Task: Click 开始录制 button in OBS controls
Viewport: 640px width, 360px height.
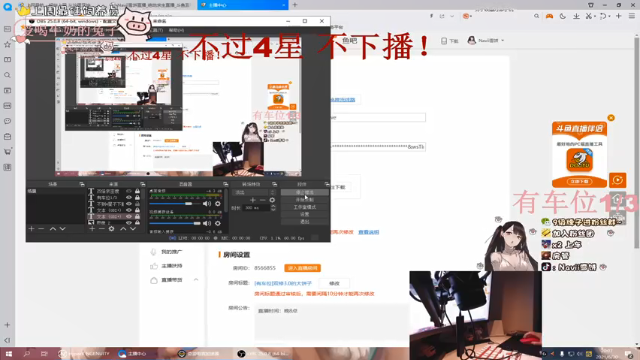Action: tap(304, 200)
